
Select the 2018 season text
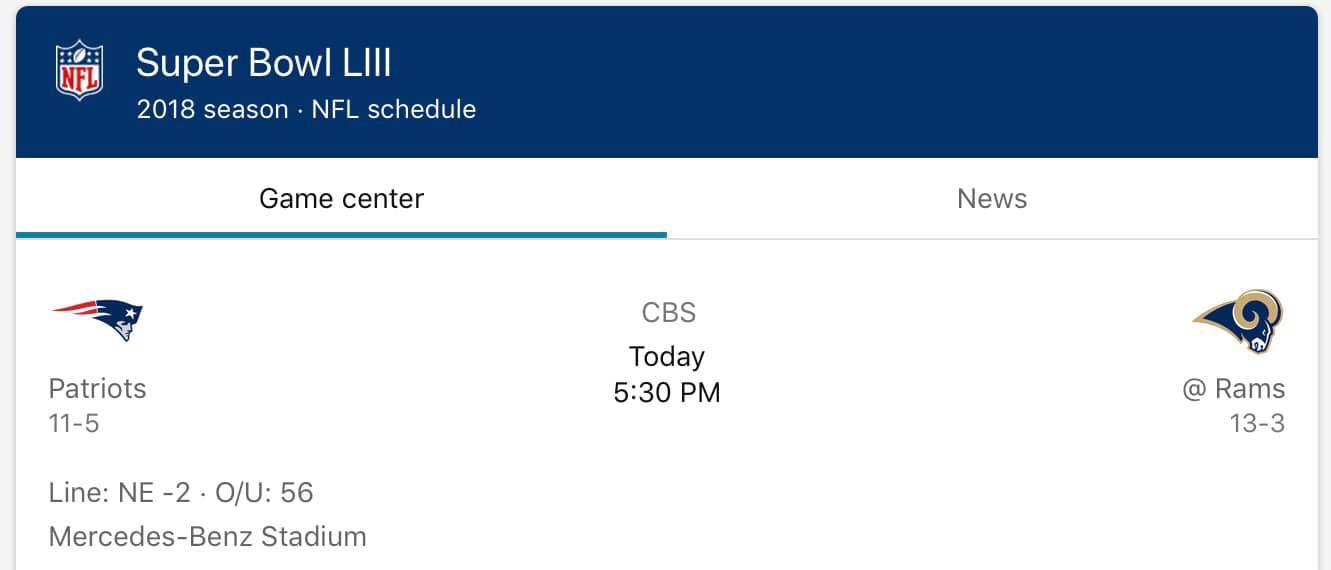click(212, 109)
